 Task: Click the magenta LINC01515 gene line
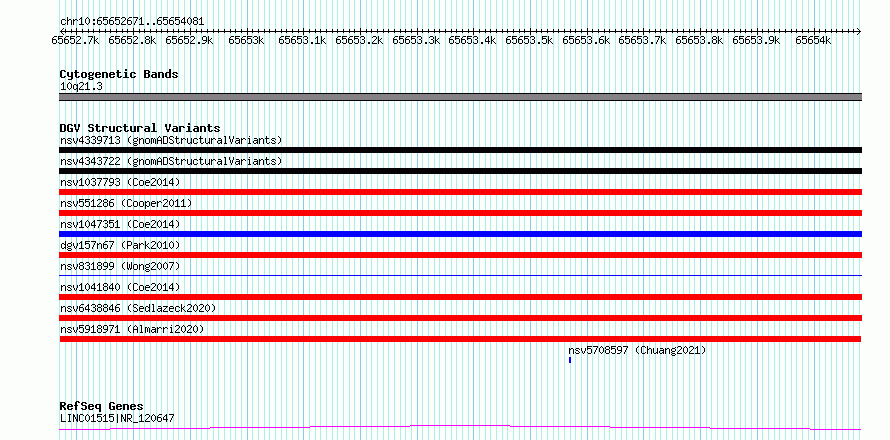(x=460, y=428)
